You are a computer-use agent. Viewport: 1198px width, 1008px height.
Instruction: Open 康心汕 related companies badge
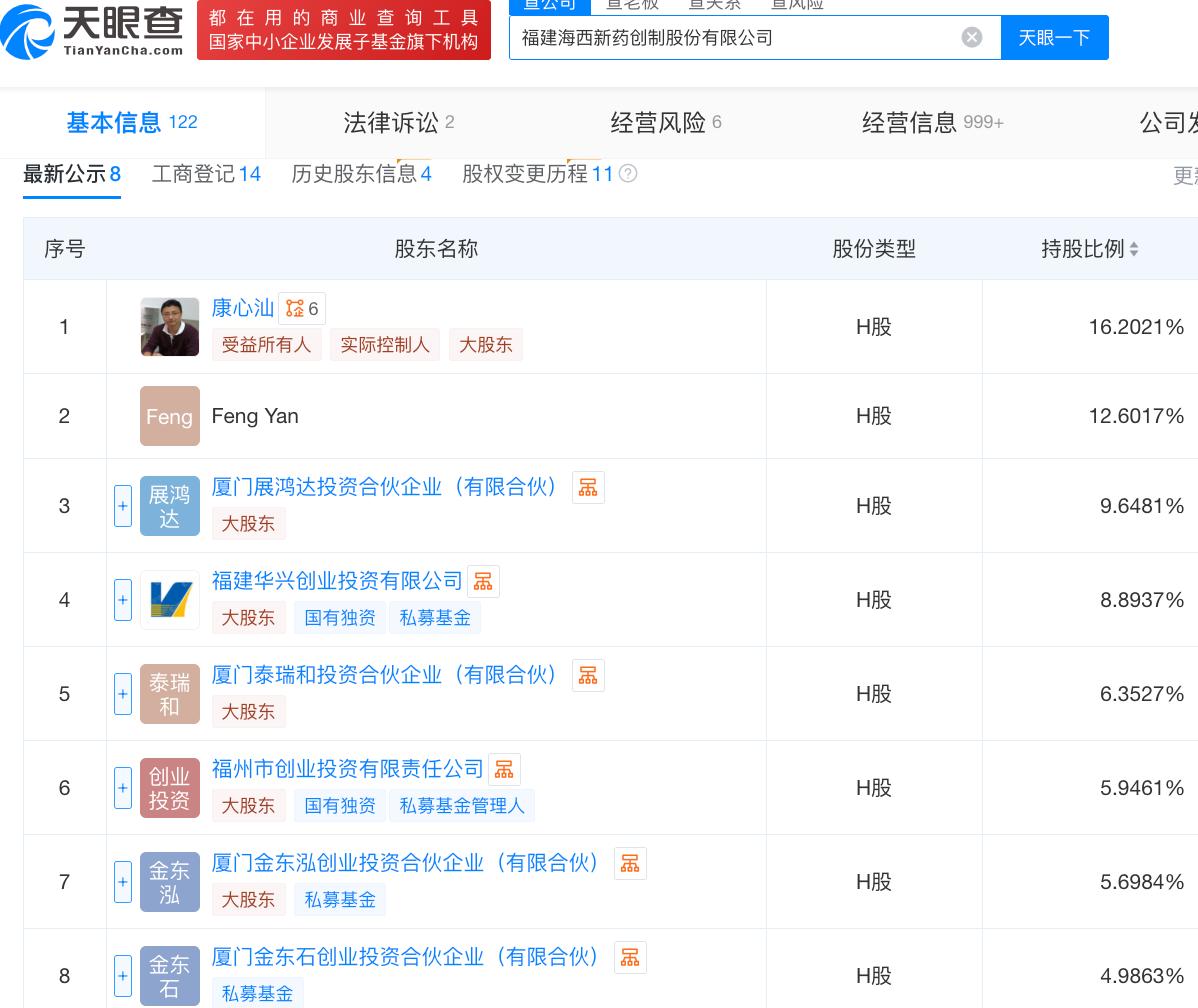[x=302, y=309]
